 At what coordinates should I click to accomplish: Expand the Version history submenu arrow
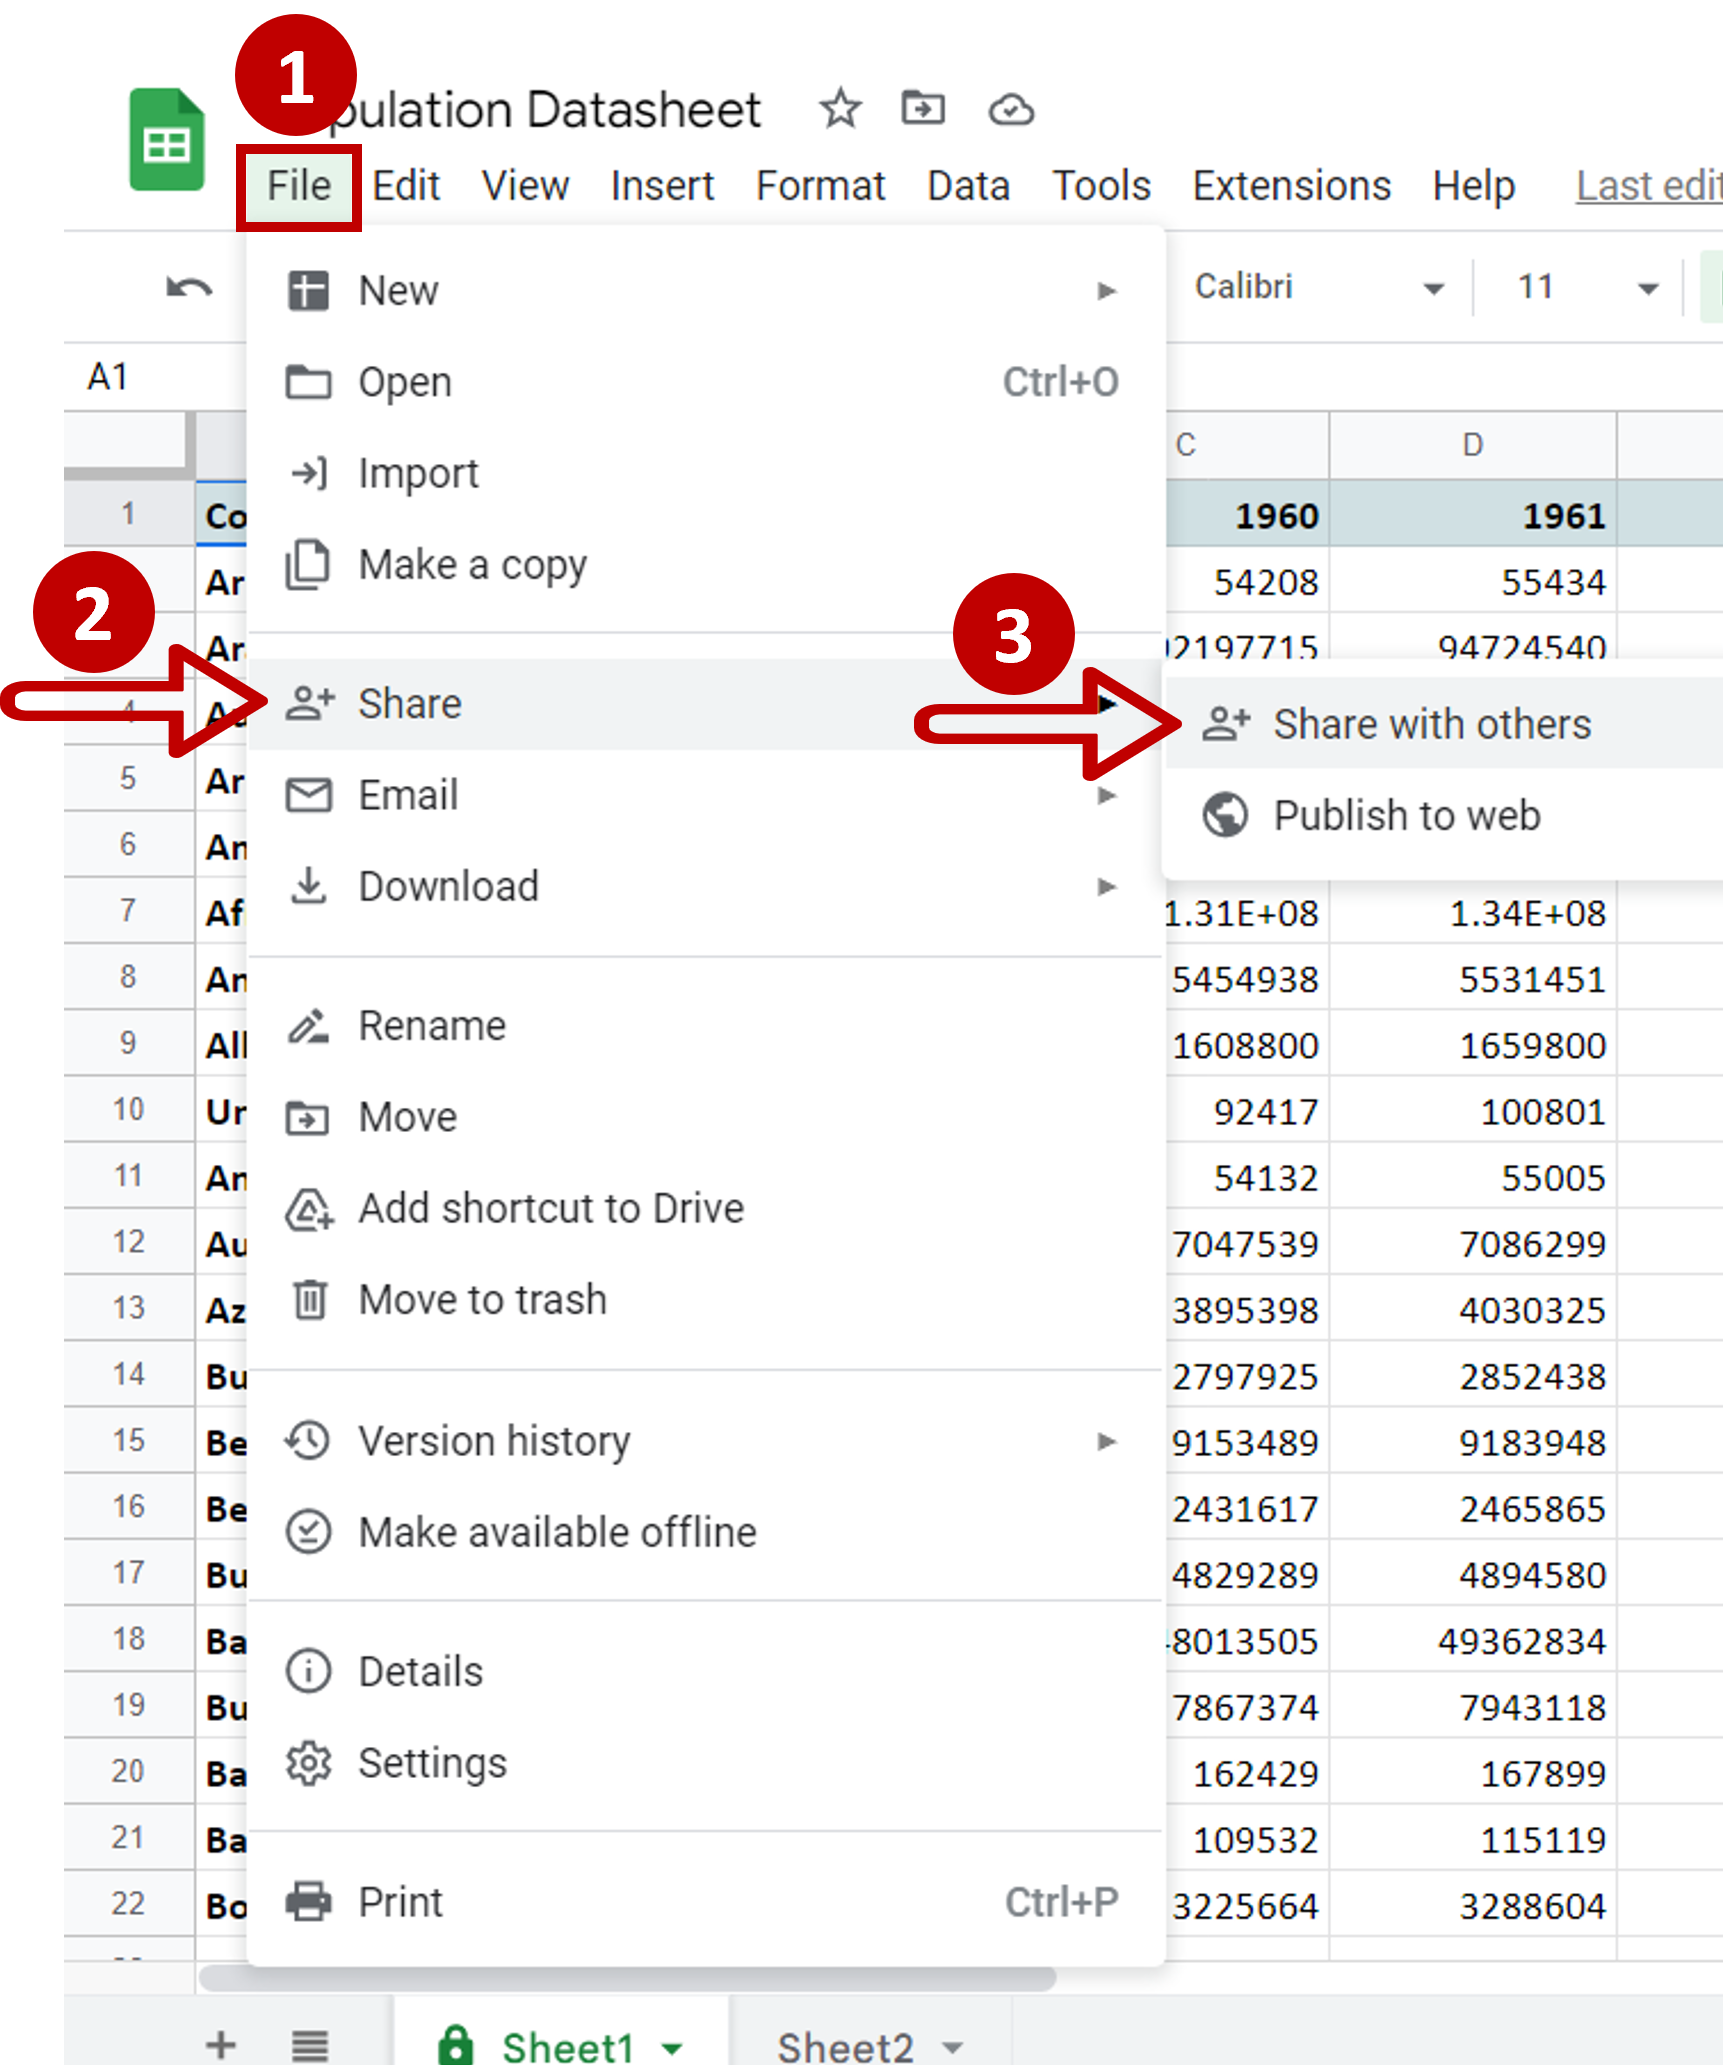1106,1441
